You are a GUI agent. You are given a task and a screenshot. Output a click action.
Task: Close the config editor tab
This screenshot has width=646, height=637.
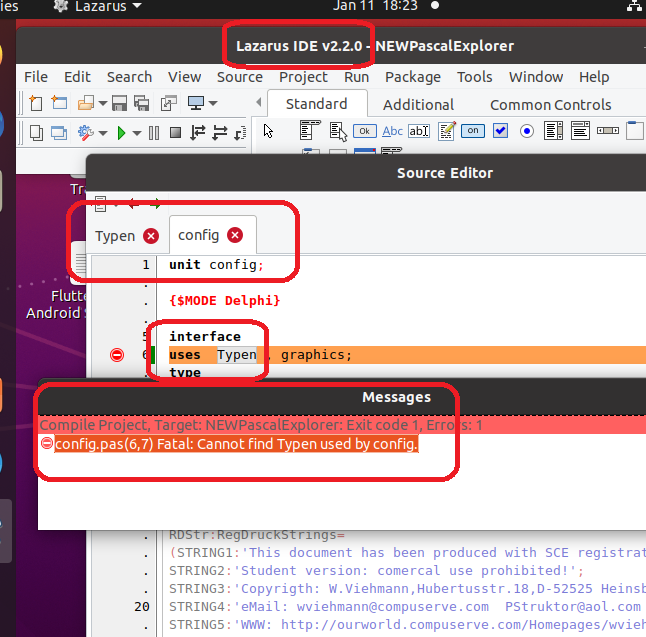[x=235, y=235]
